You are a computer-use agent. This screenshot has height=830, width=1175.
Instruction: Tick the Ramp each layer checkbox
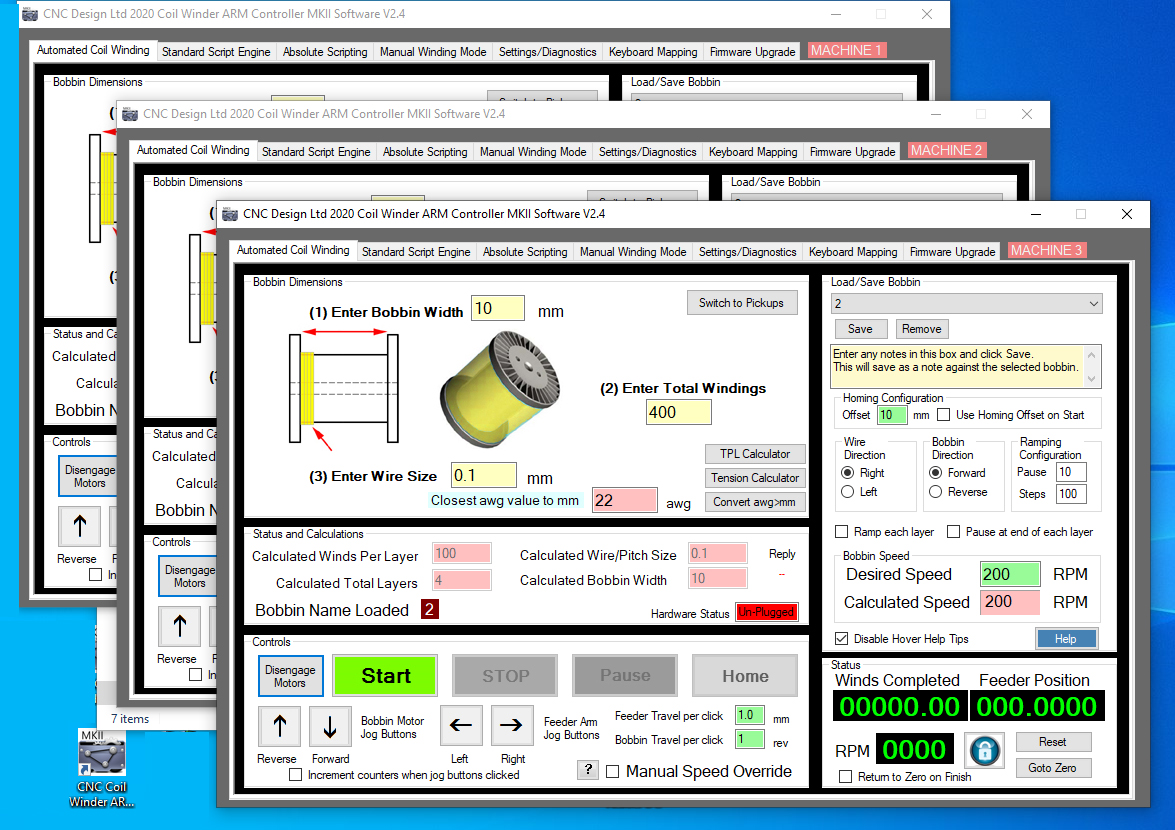tap(842, 531)
